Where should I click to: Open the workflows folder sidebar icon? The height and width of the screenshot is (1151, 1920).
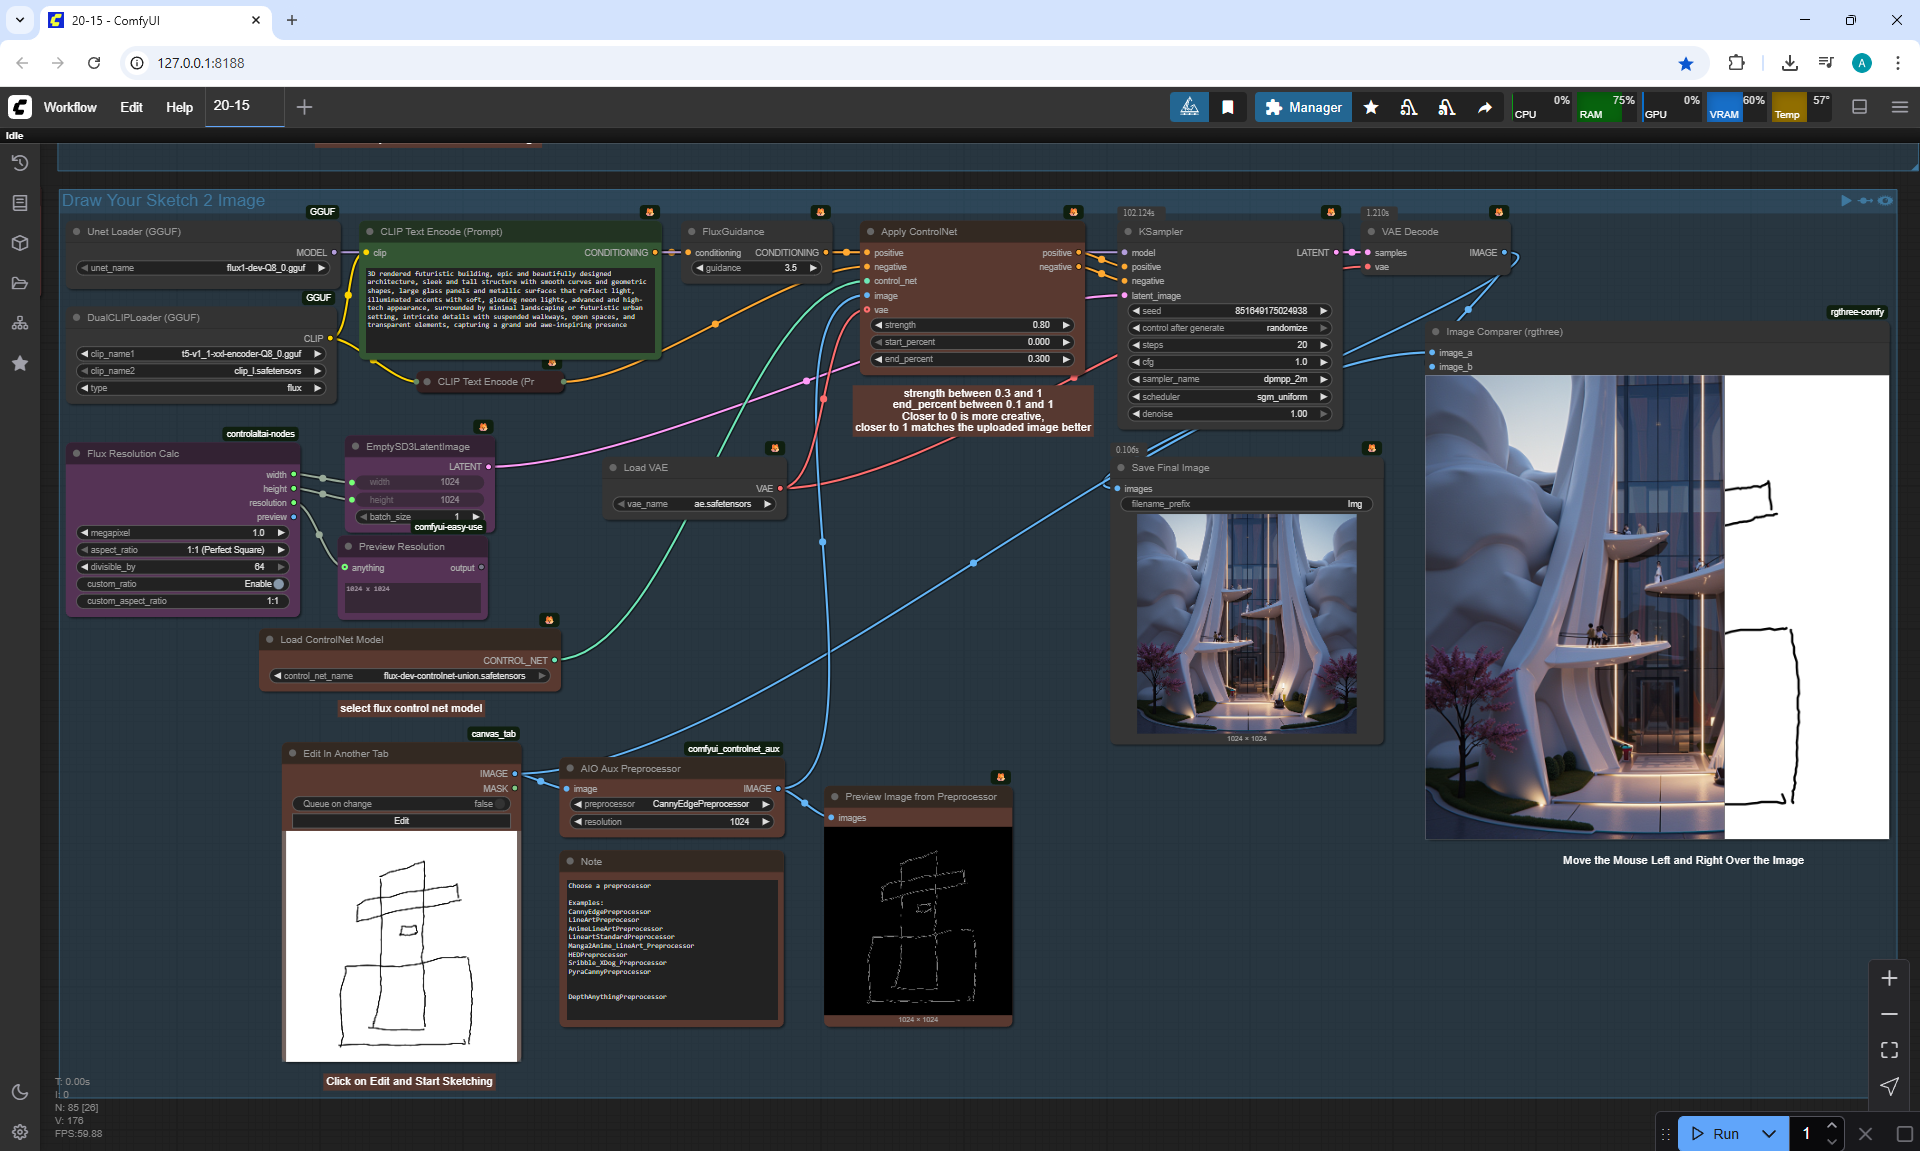20,283
